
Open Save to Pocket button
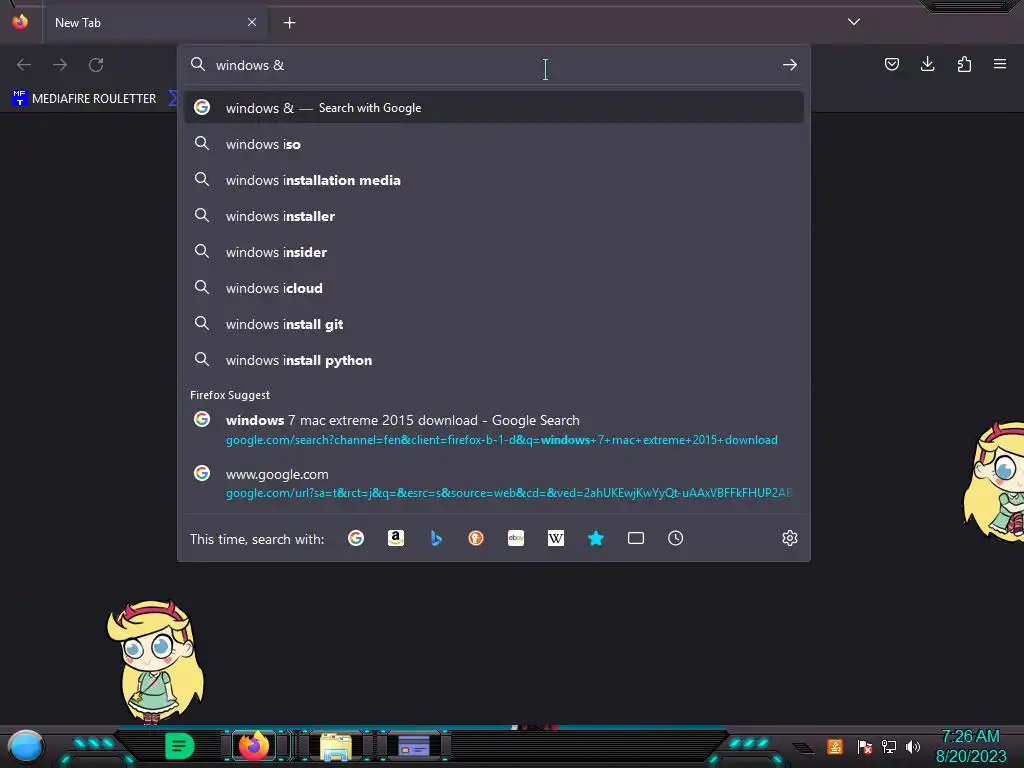point(891,64)
